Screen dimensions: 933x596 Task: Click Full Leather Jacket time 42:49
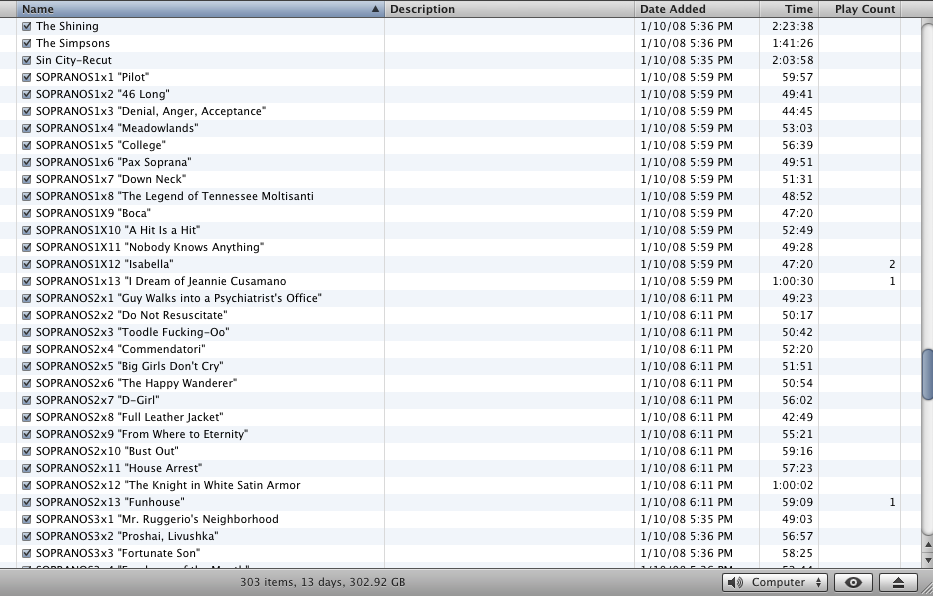[x=797, y=417]
